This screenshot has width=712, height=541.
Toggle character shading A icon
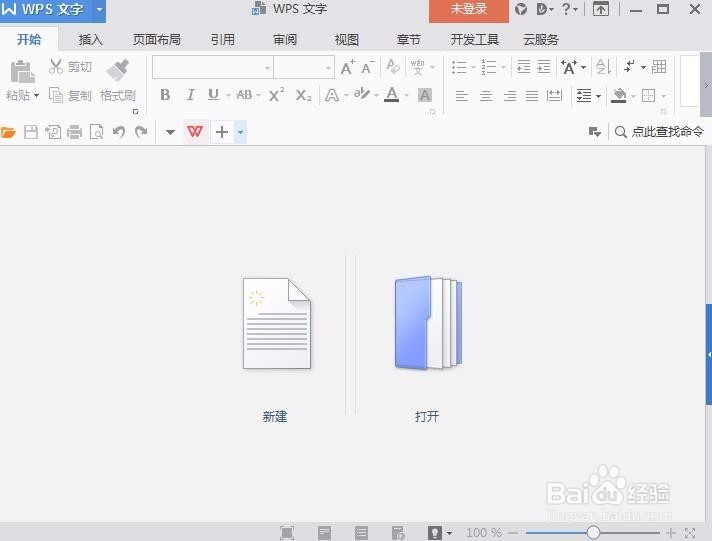pyautogui.click(x=425, y=95)
